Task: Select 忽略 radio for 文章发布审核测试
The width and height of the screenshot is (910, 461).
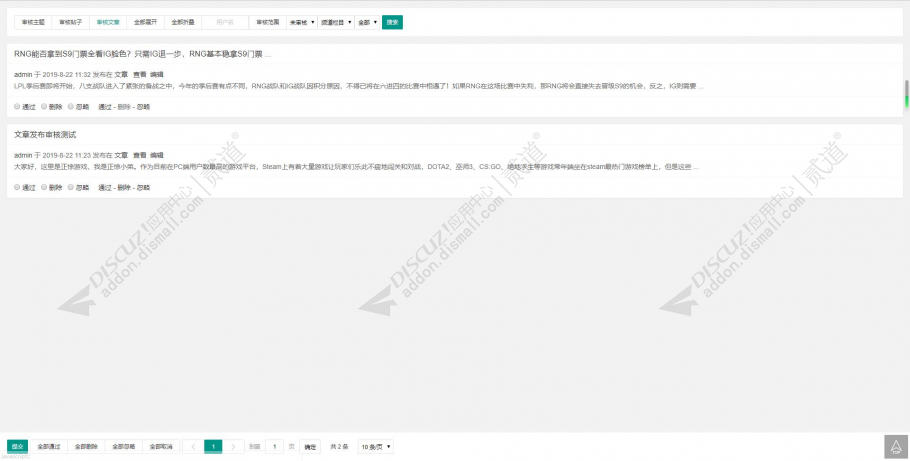Action: [x=71, y=187]
